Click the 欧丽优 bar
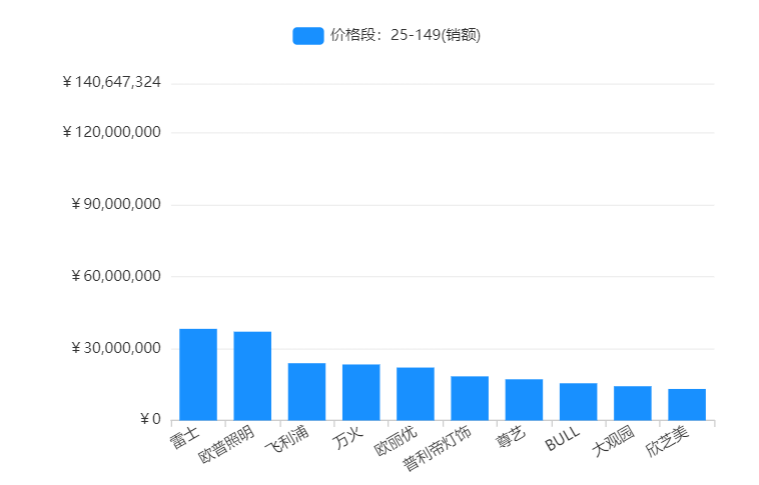Screen dimensions: 759x485 click(x=415, y=393)
